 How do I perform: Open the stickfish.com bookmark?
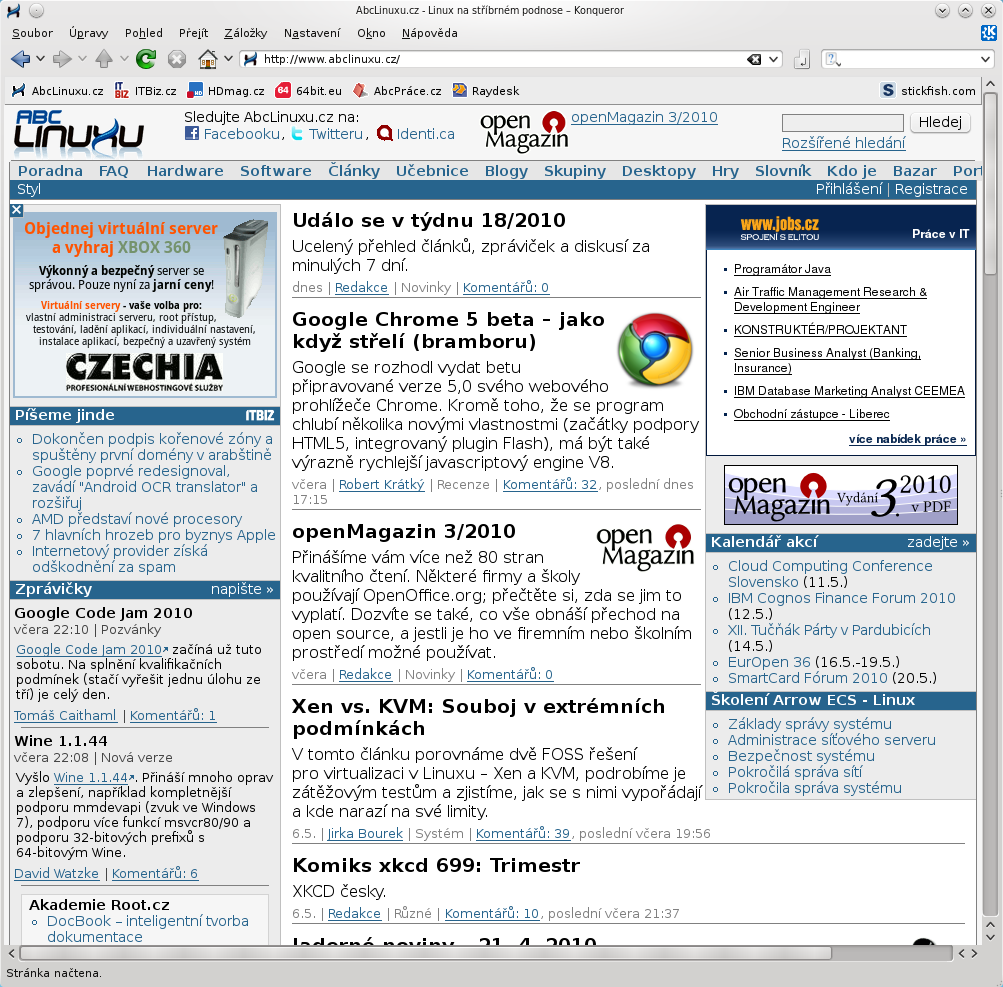928,90
